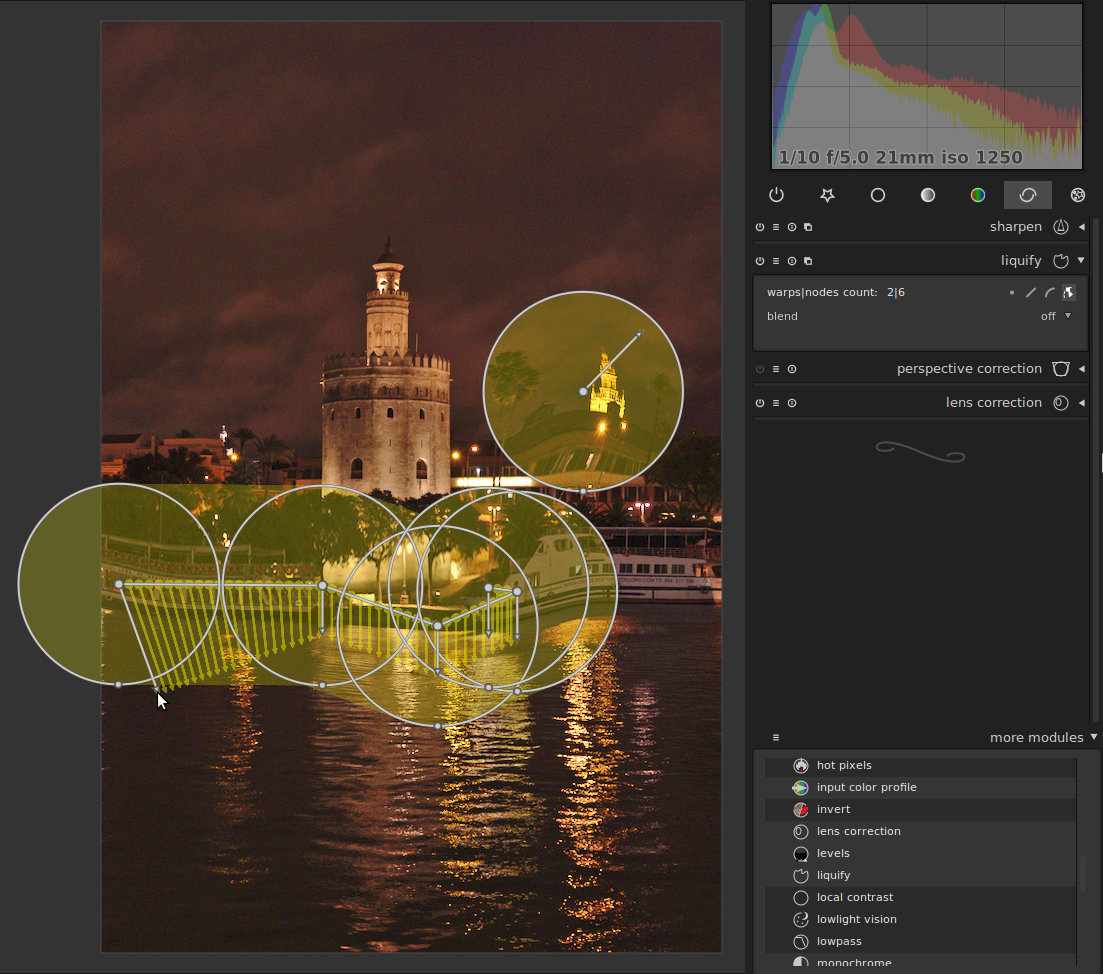Reset liquify module parameters
Image resolution: width=1103 pixels, height=974 pixels.
pos(792,261)
